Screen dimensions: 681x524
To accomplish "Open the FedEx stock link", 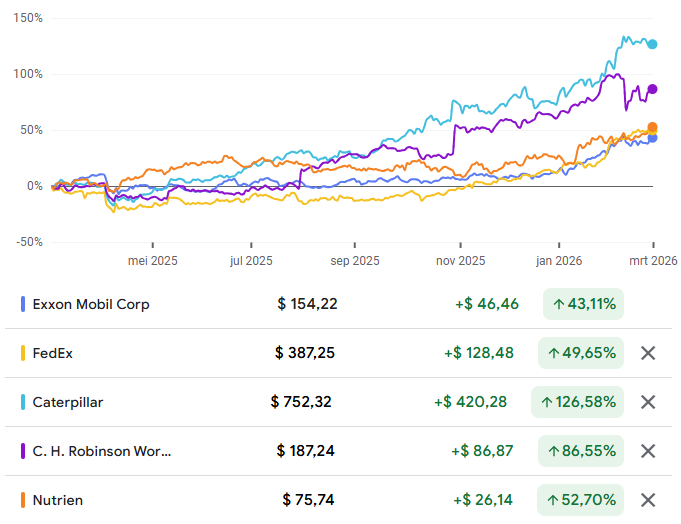I will tap(53, 353).
